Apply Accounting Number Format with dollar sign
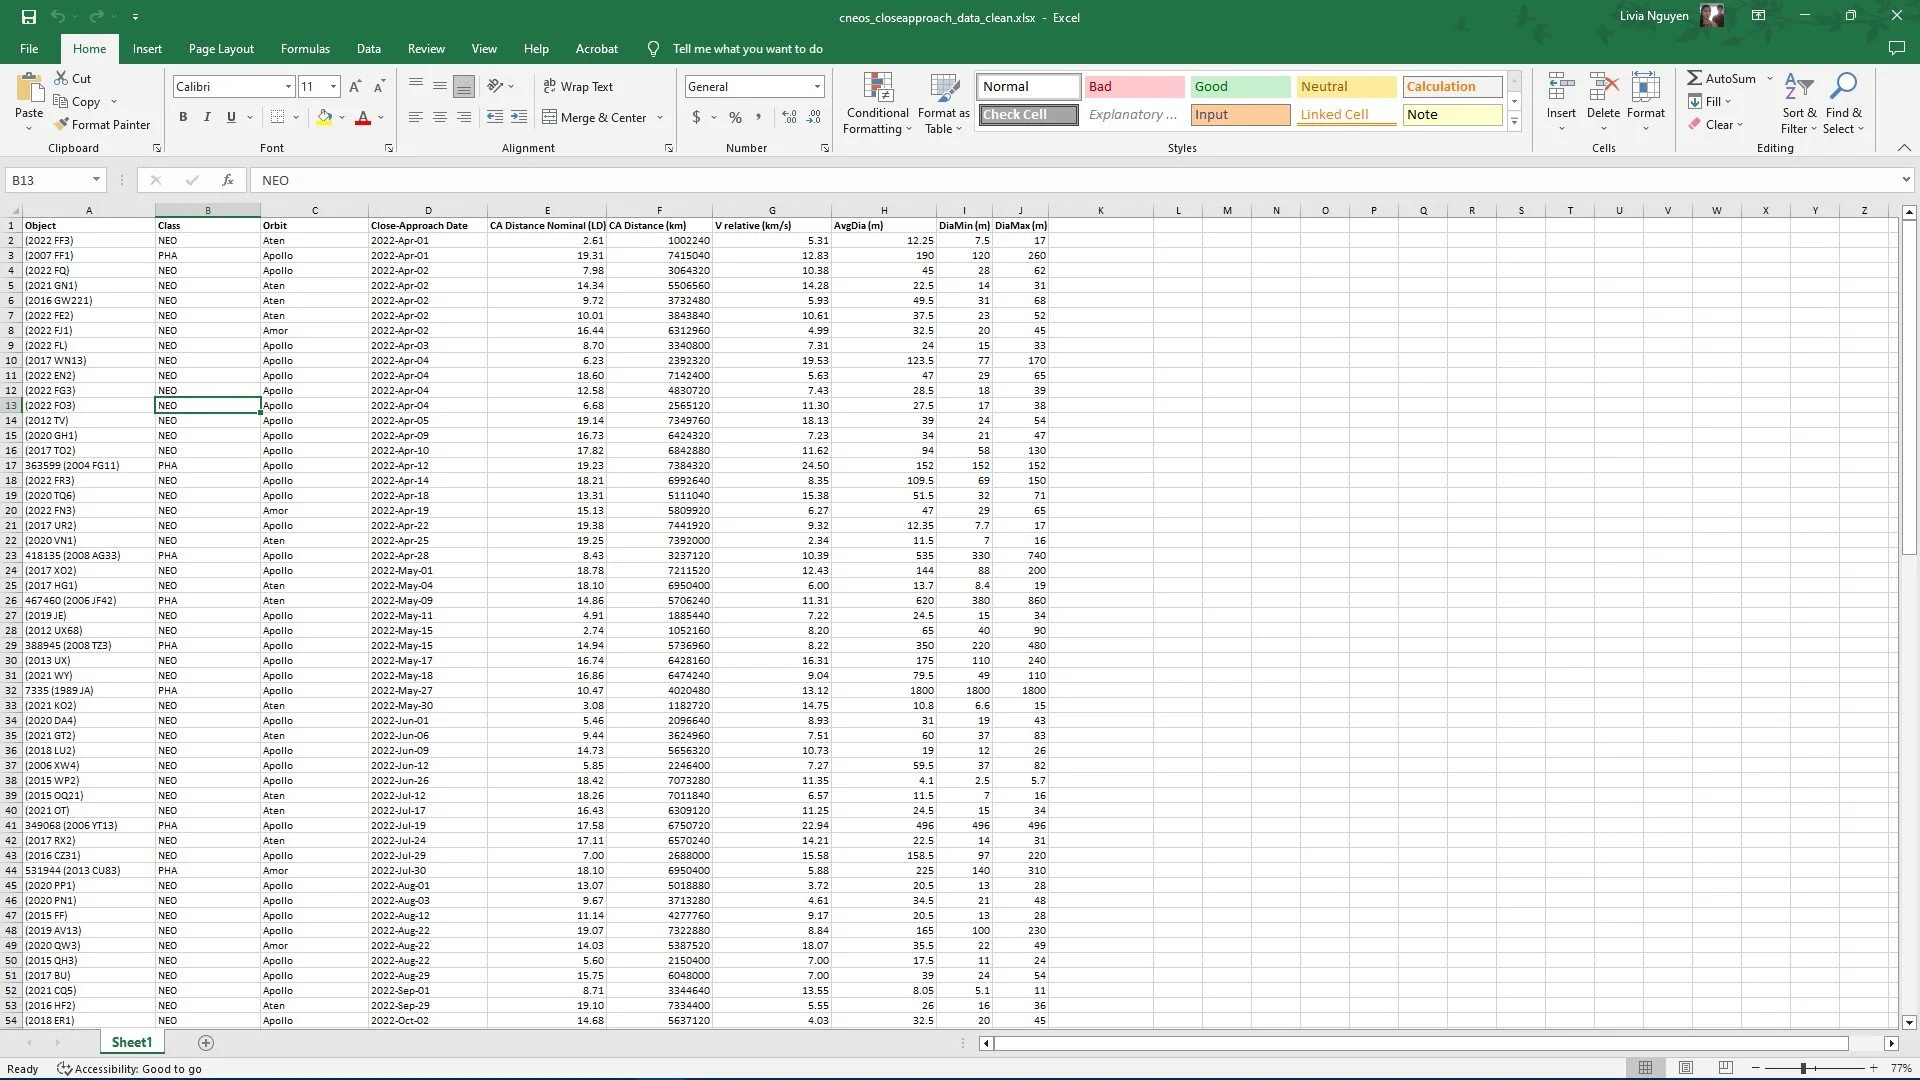This screenshot has height=1080, width=1920. [x=697, y=117]
